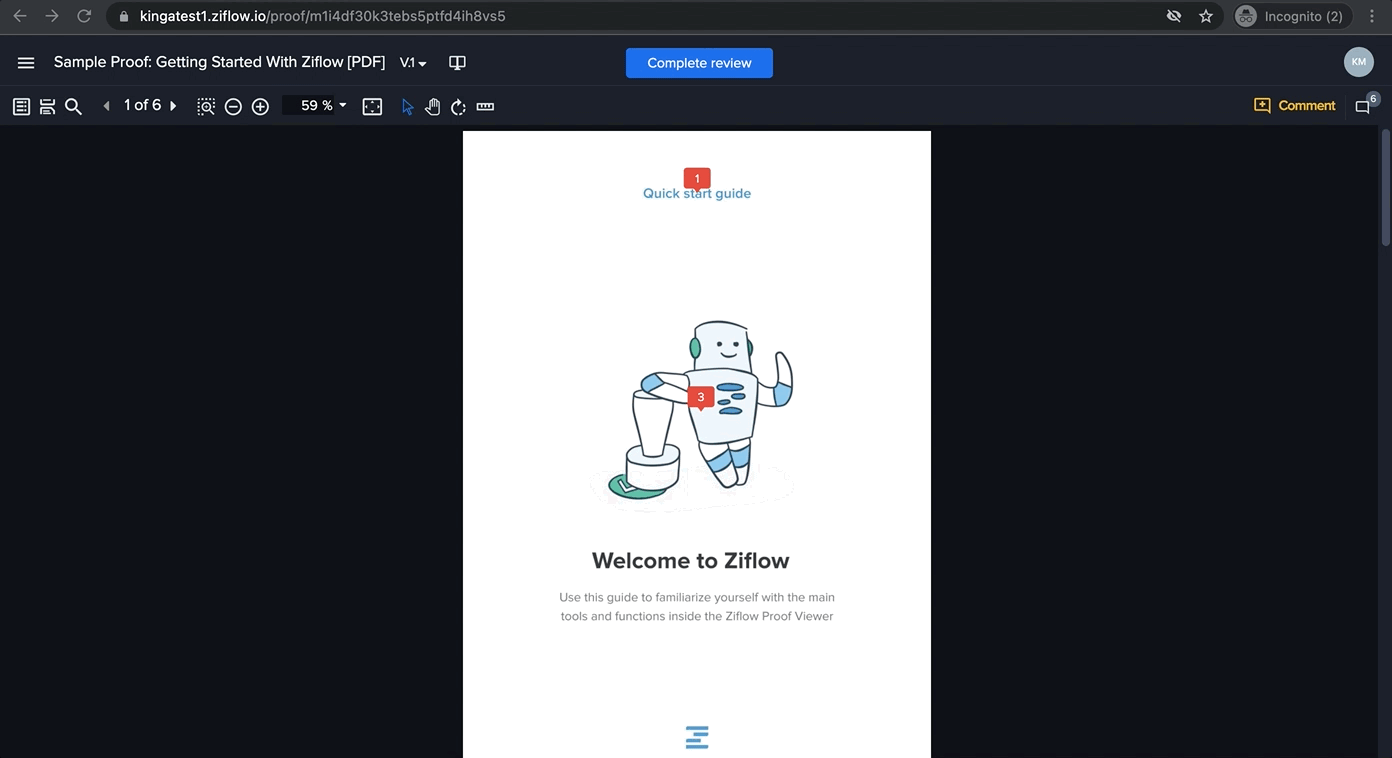The width and height of the screenshot is (1392, 758).
Task: Select the arrow pointer tool
Action: tap(407, 106)
